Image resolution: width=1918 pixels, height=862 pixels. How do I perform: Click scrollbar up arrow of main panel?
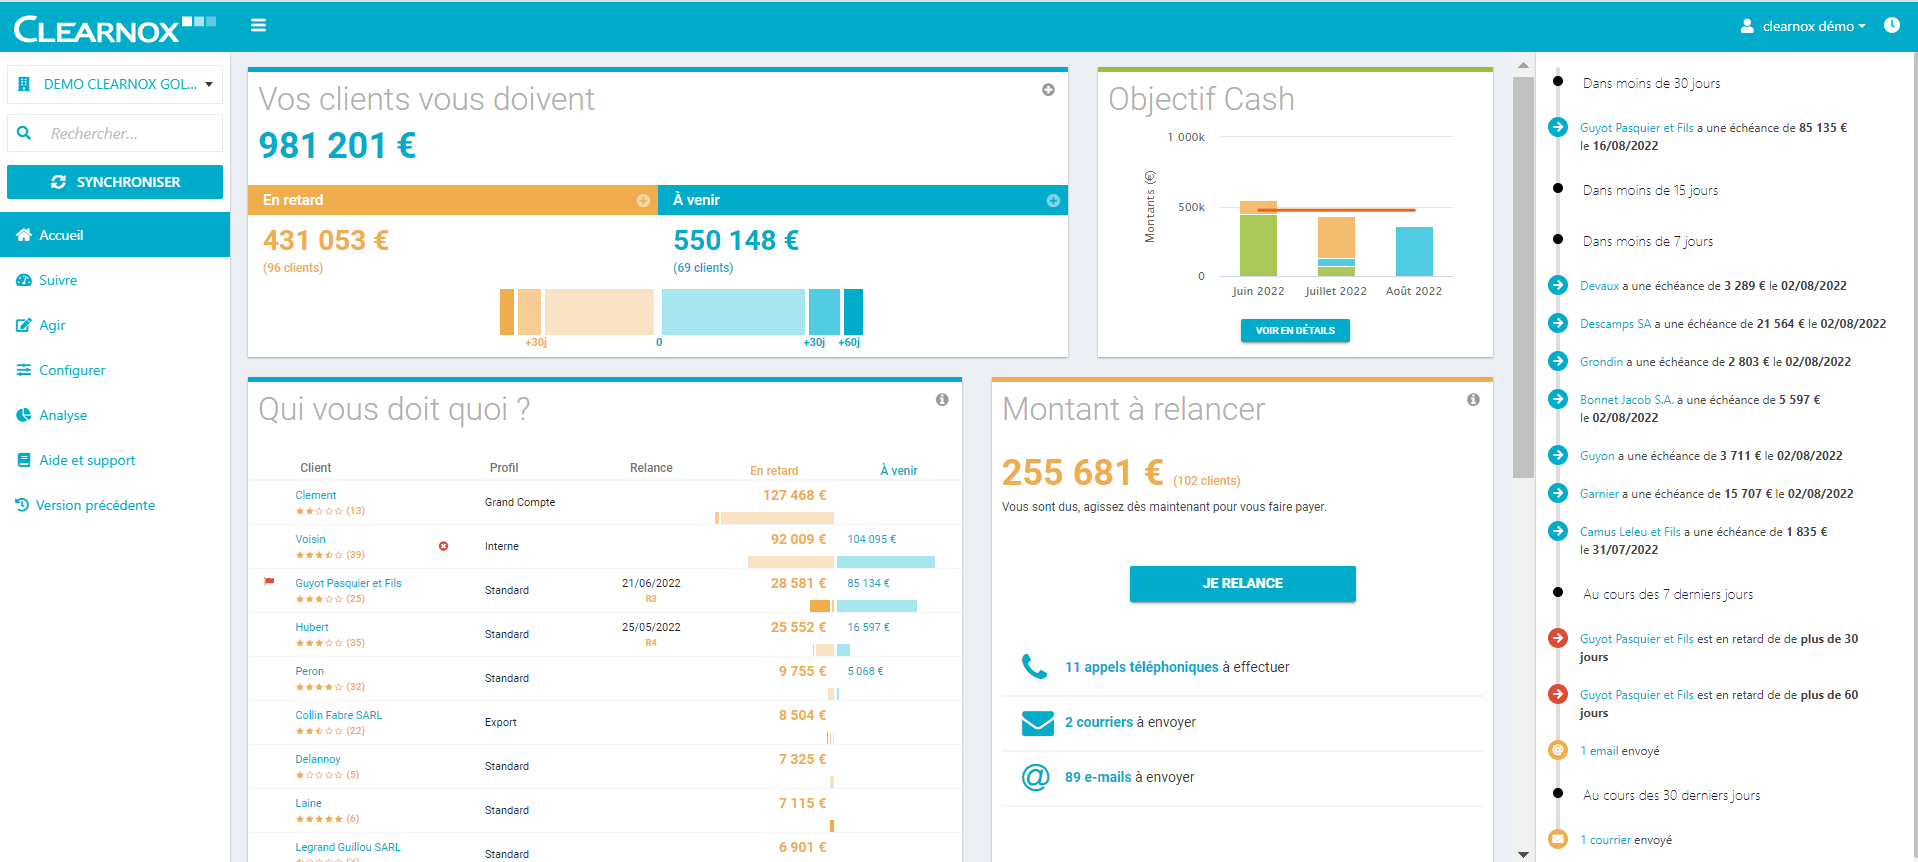coord(1523,65)
